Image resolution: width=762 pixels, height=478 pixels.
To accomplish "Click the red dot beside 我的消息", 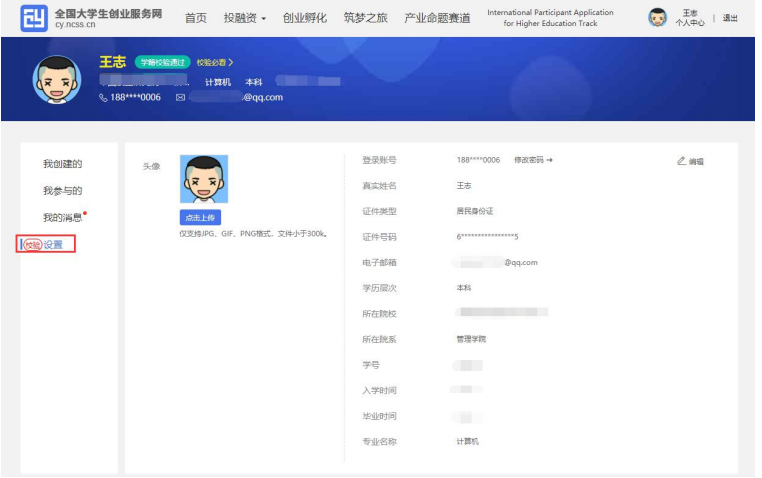I will [86, 213].
